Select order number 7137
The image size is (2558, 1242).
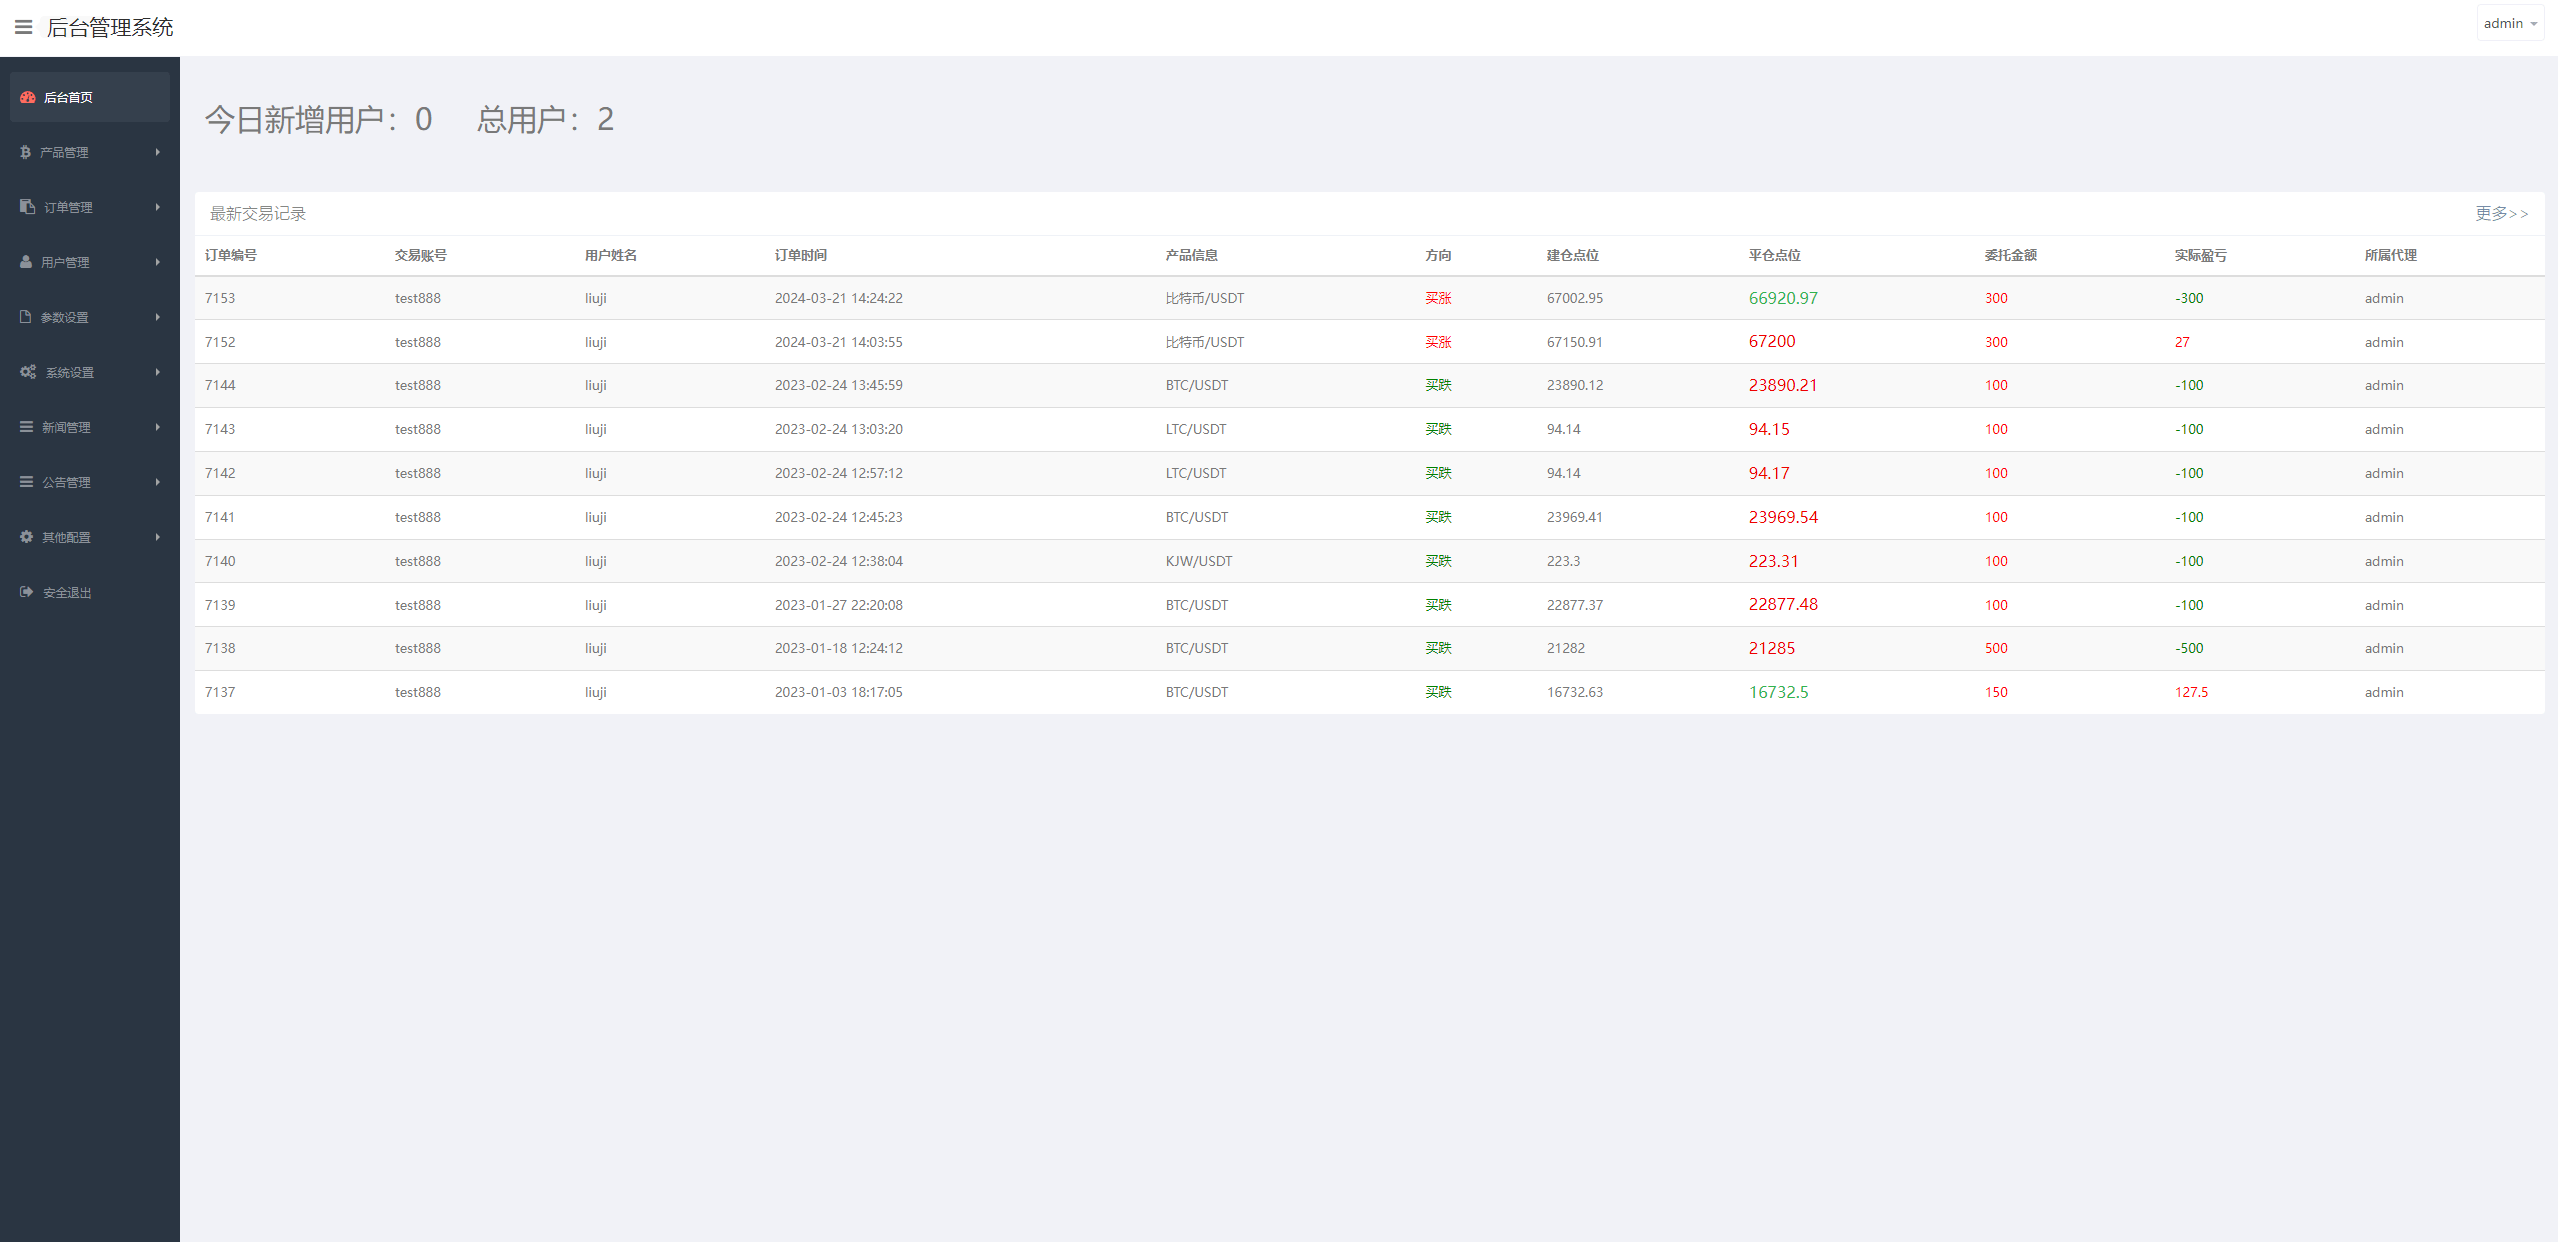coord(220,692)
